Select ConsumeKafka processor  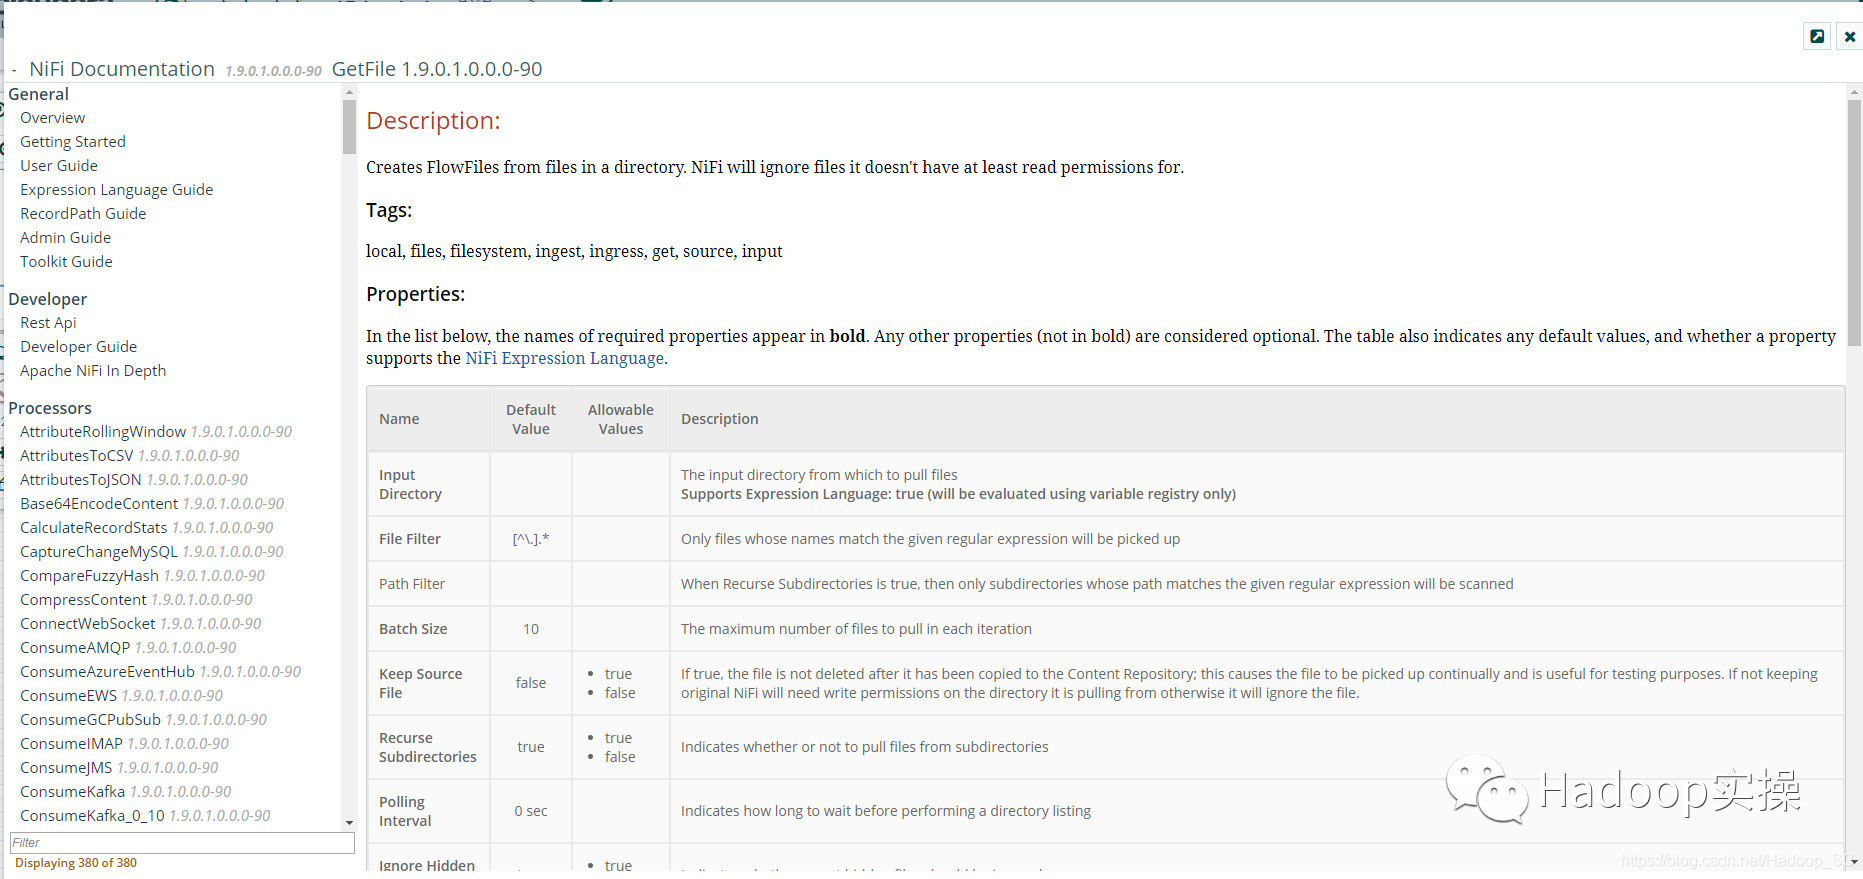(x=72, y=792)
